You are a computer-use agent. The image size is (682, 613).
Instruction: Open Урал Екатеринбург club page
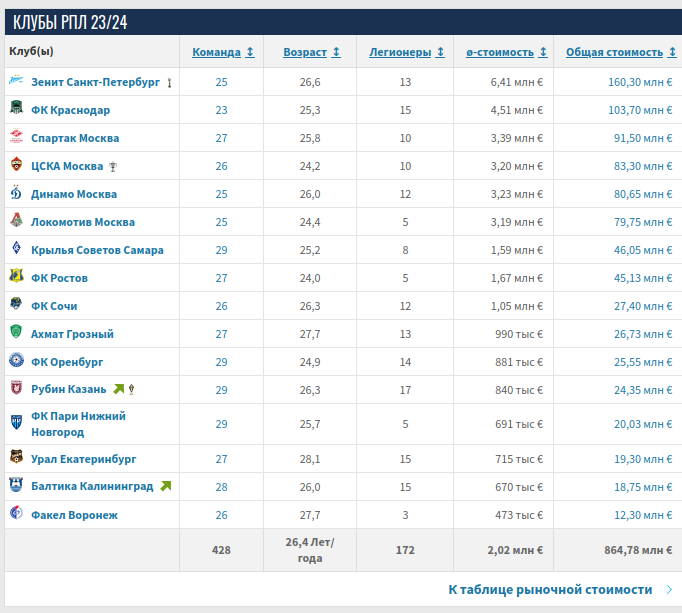tap(84, 459)
